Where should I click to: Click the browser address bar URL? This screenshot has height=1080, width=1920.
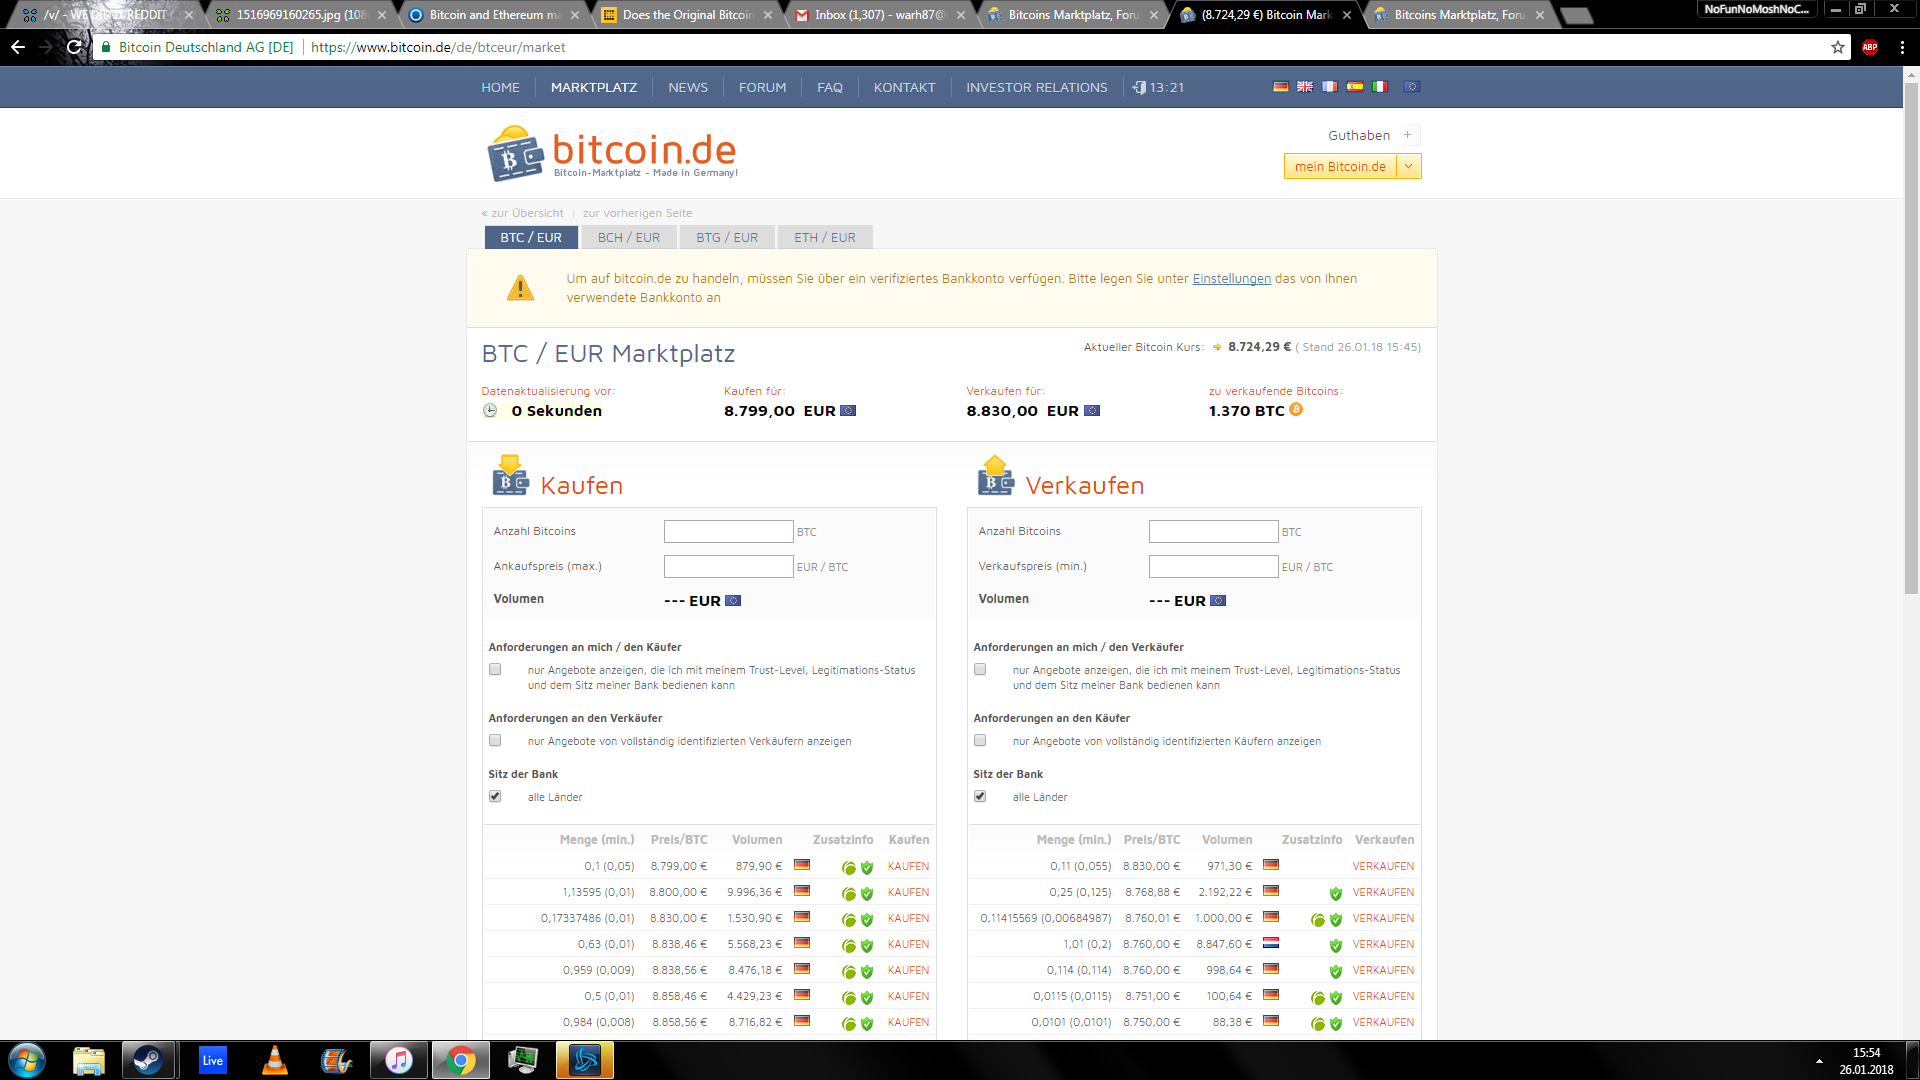pos(438,47)
